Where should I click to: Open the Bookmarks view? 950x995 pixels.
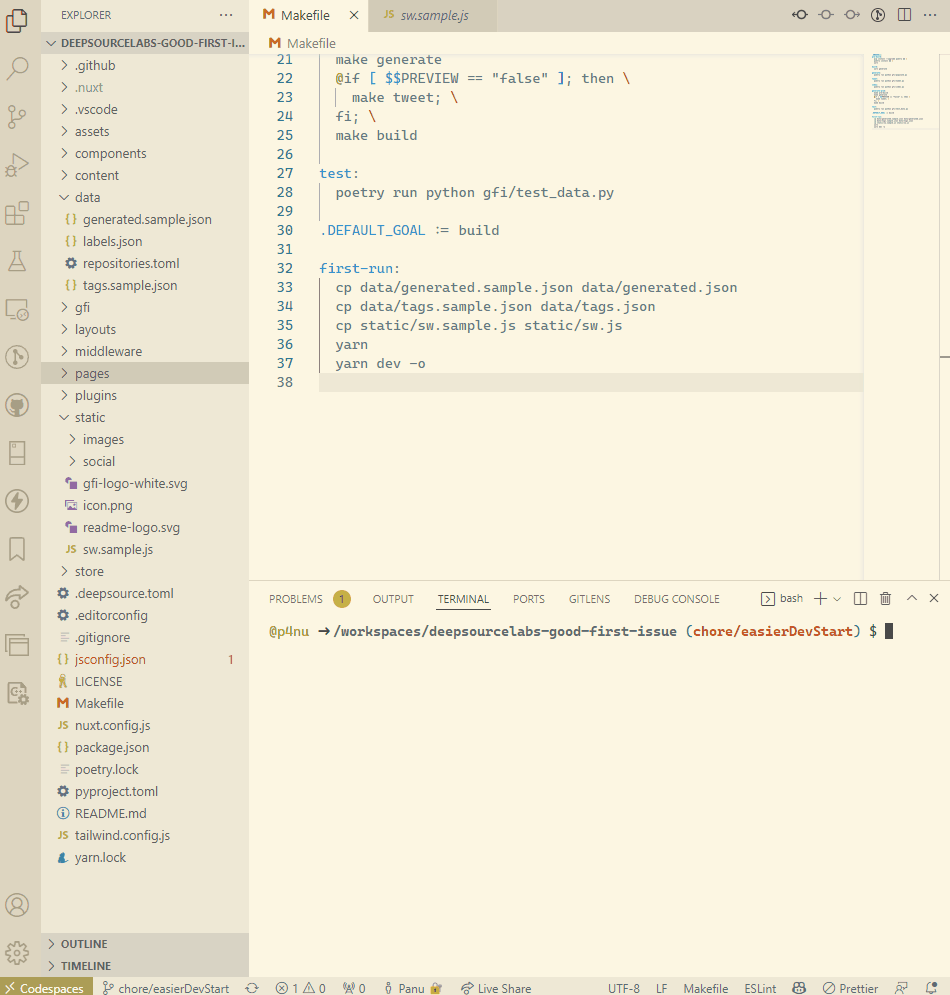pyautogui.click(x=17, y=549)
